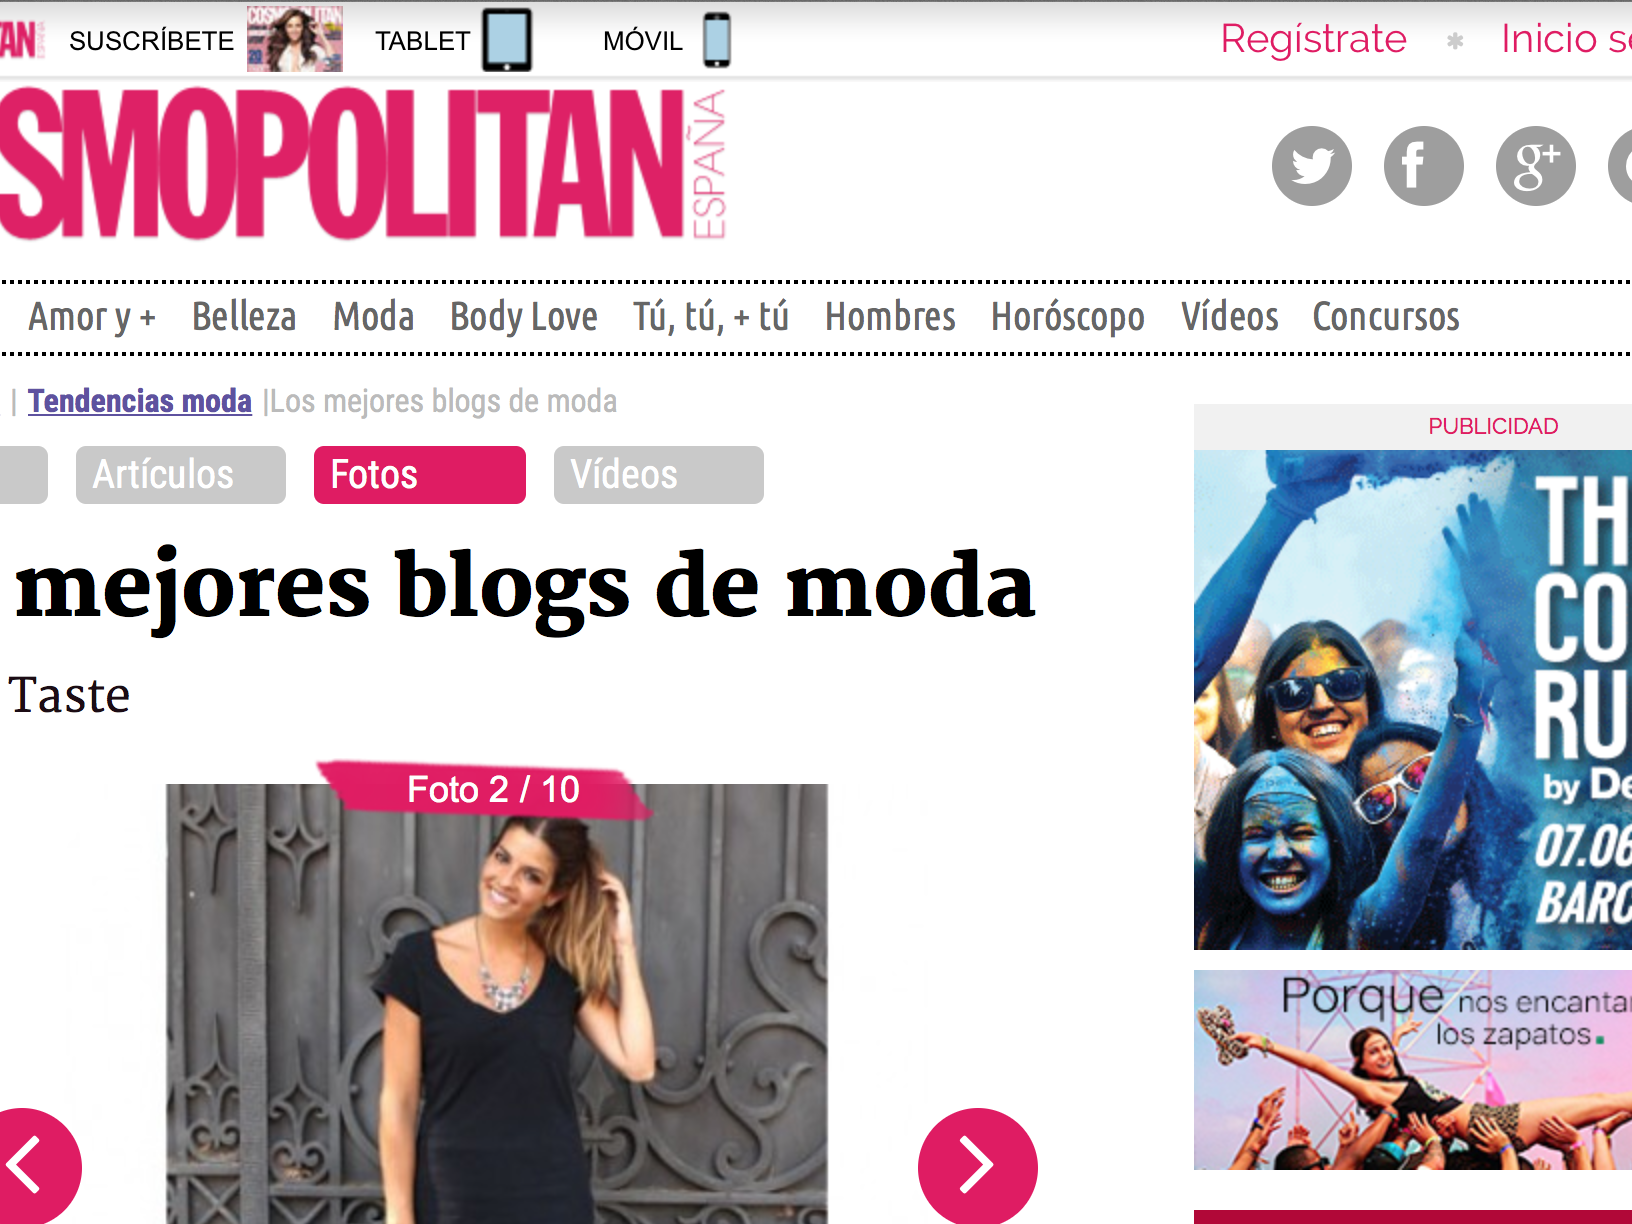Select the Fotos tab
Viewport: 1632px width, 1224px height.
pos(420,475)
